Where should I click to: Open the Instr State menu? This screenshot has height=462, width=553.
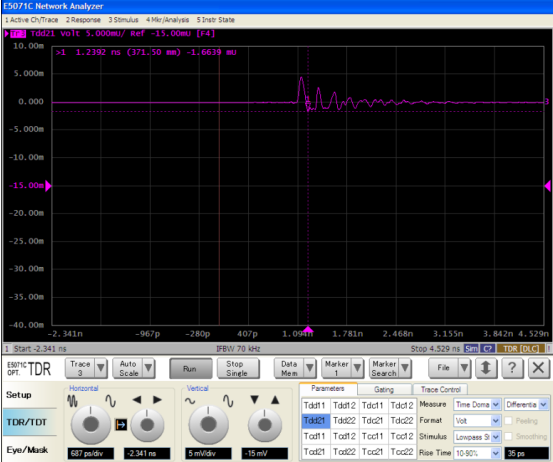tap(215, 20)
